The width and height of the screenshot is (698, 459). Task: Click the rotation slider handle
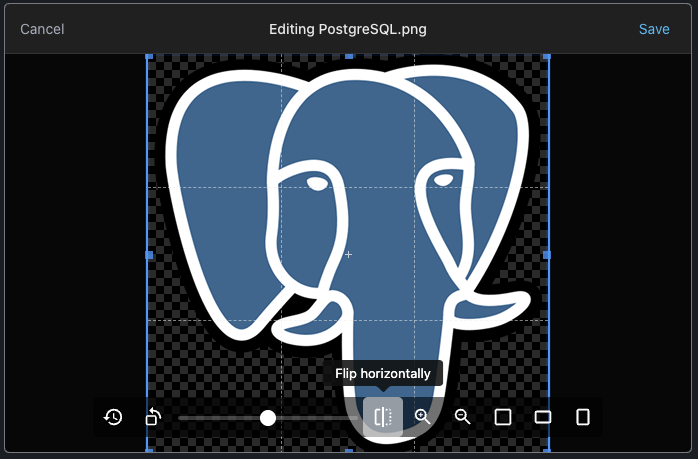click(x=268, y=418)
